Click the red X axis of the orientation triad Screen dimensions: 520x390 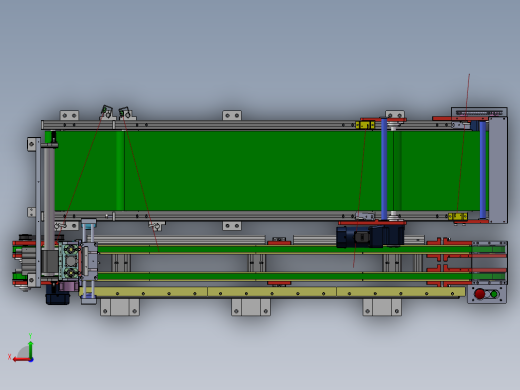click(x=22, y=359)
